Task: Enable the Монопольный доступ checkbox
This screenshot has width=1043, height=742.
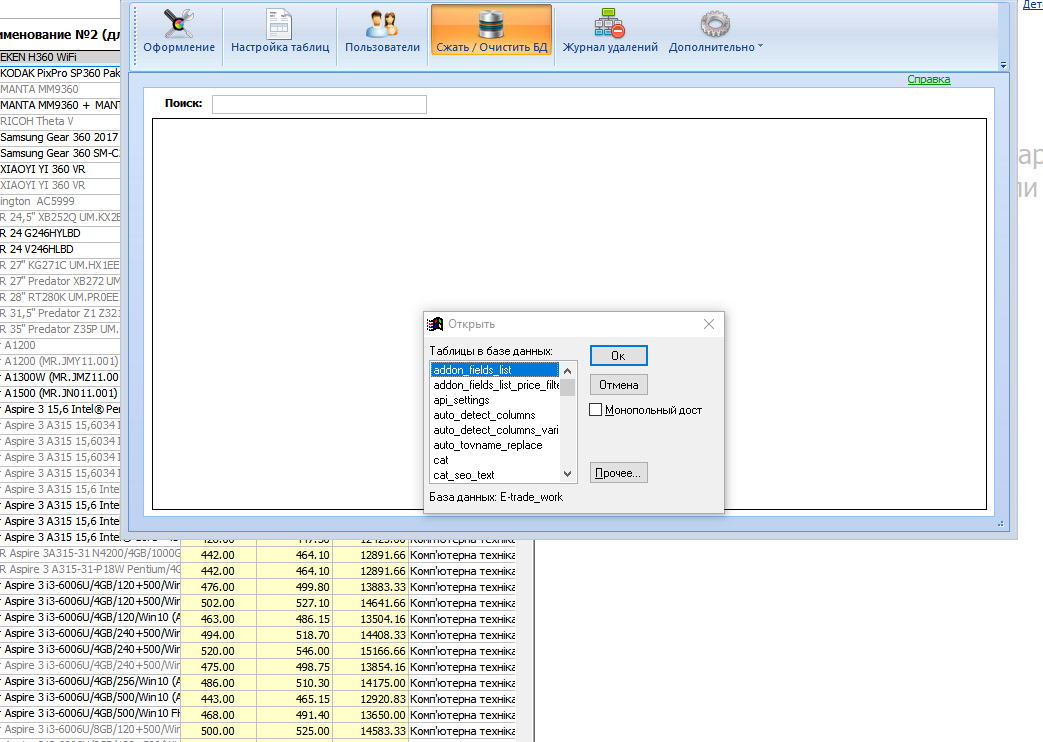Action: click(596, 410)
